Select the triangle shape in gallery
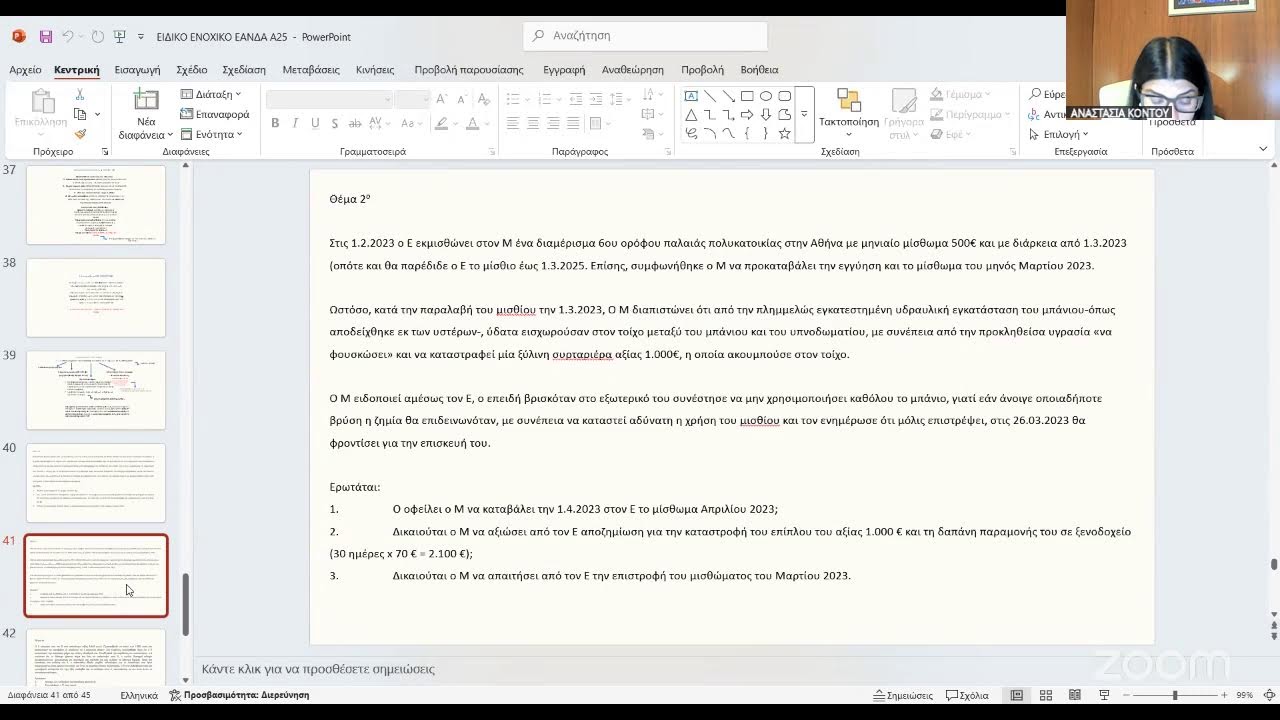 691,115
